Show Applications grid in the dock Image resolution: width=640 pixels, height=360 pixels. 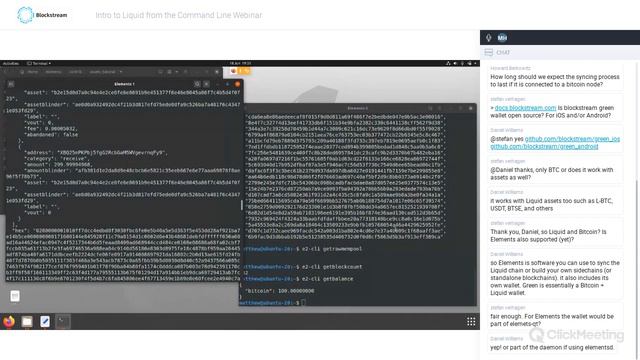click(471, 322)
